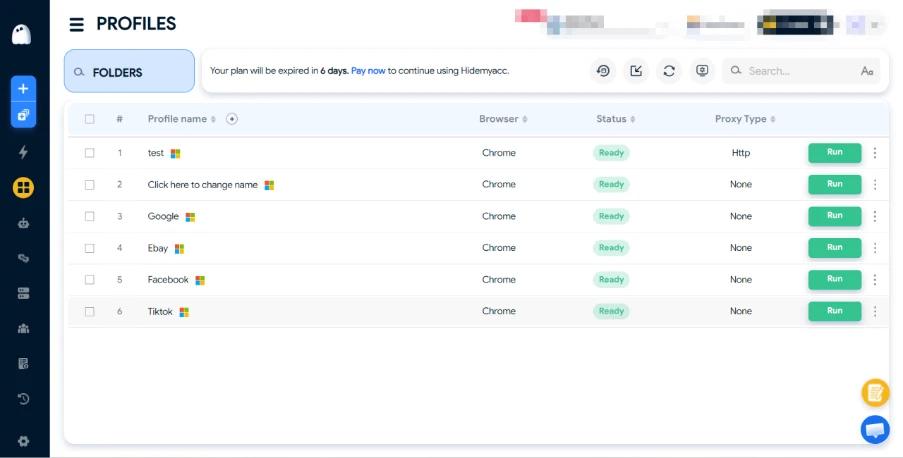Check the box for Tiktok profile
The height and width of the screenshot is (458, 903).
(x=89, y=311)
